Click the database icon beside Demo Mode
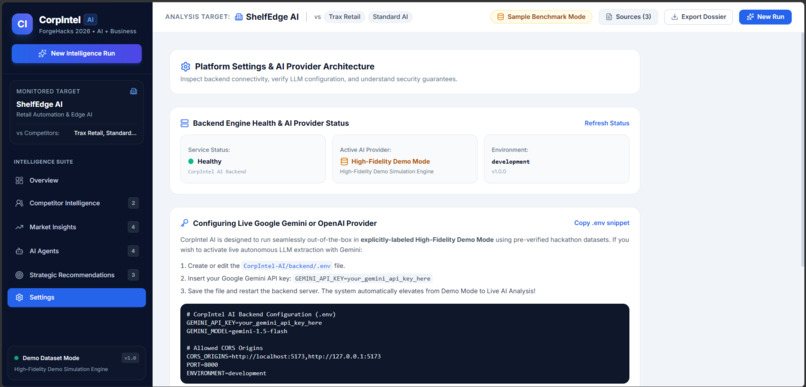The image size is (806, 387). 344,161
